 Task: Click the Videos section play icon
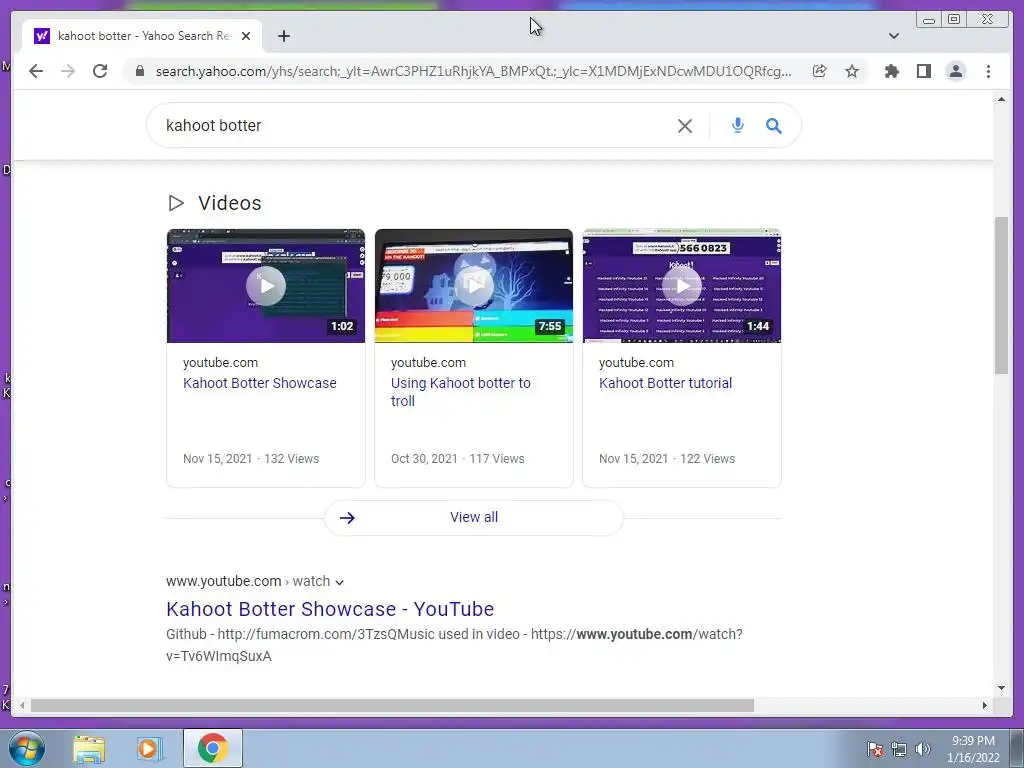point(176,203)
